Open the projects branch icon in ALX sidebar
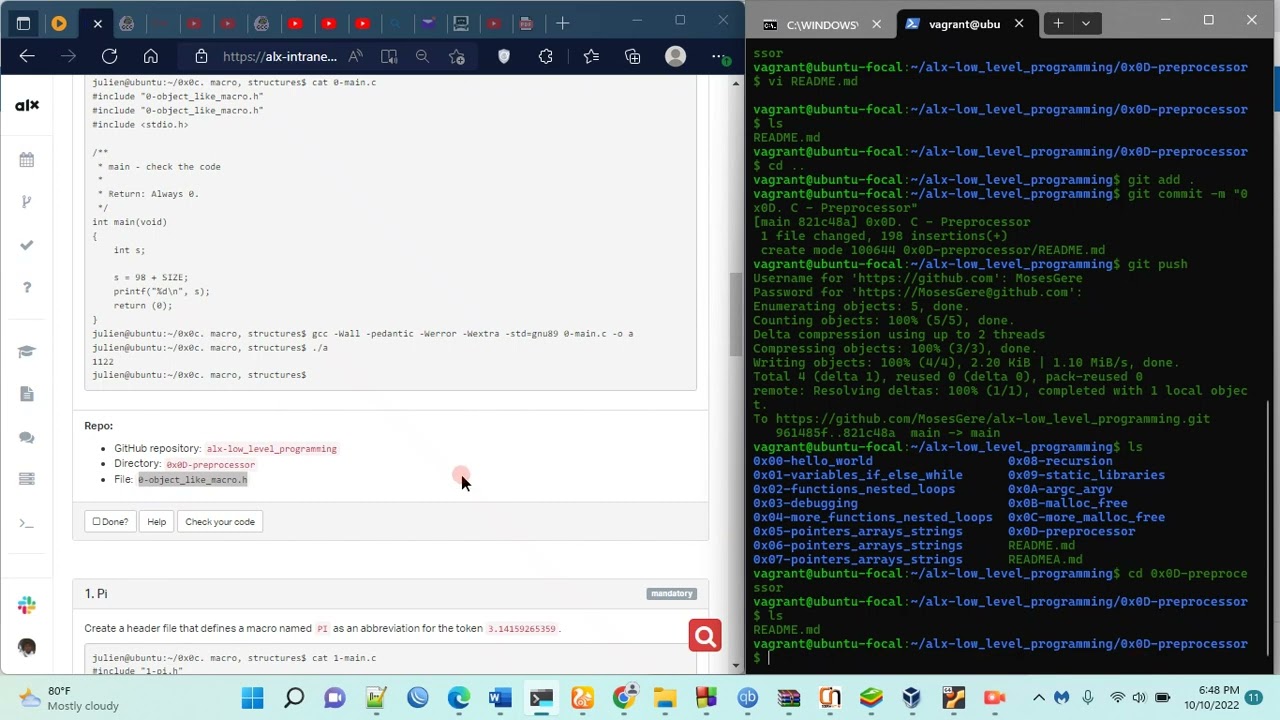The width and height of the screenshot is (1280, 720). coord(27,202)
